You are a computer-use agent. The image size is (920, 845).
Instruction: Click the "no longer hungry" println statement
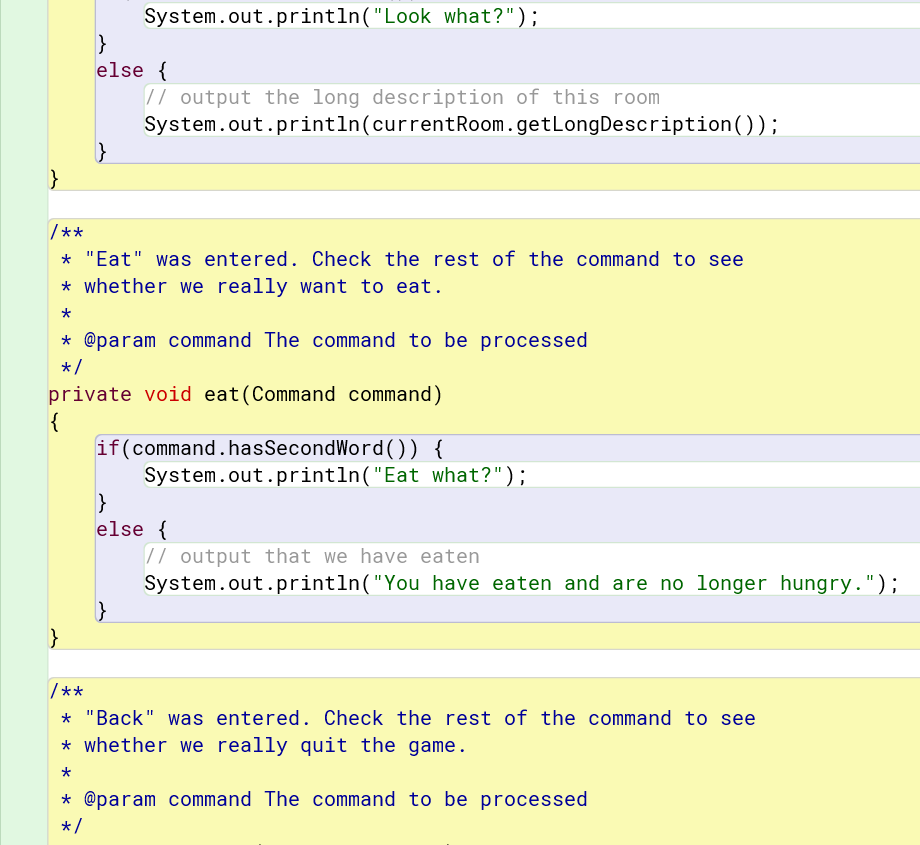[x=522, y=583]
